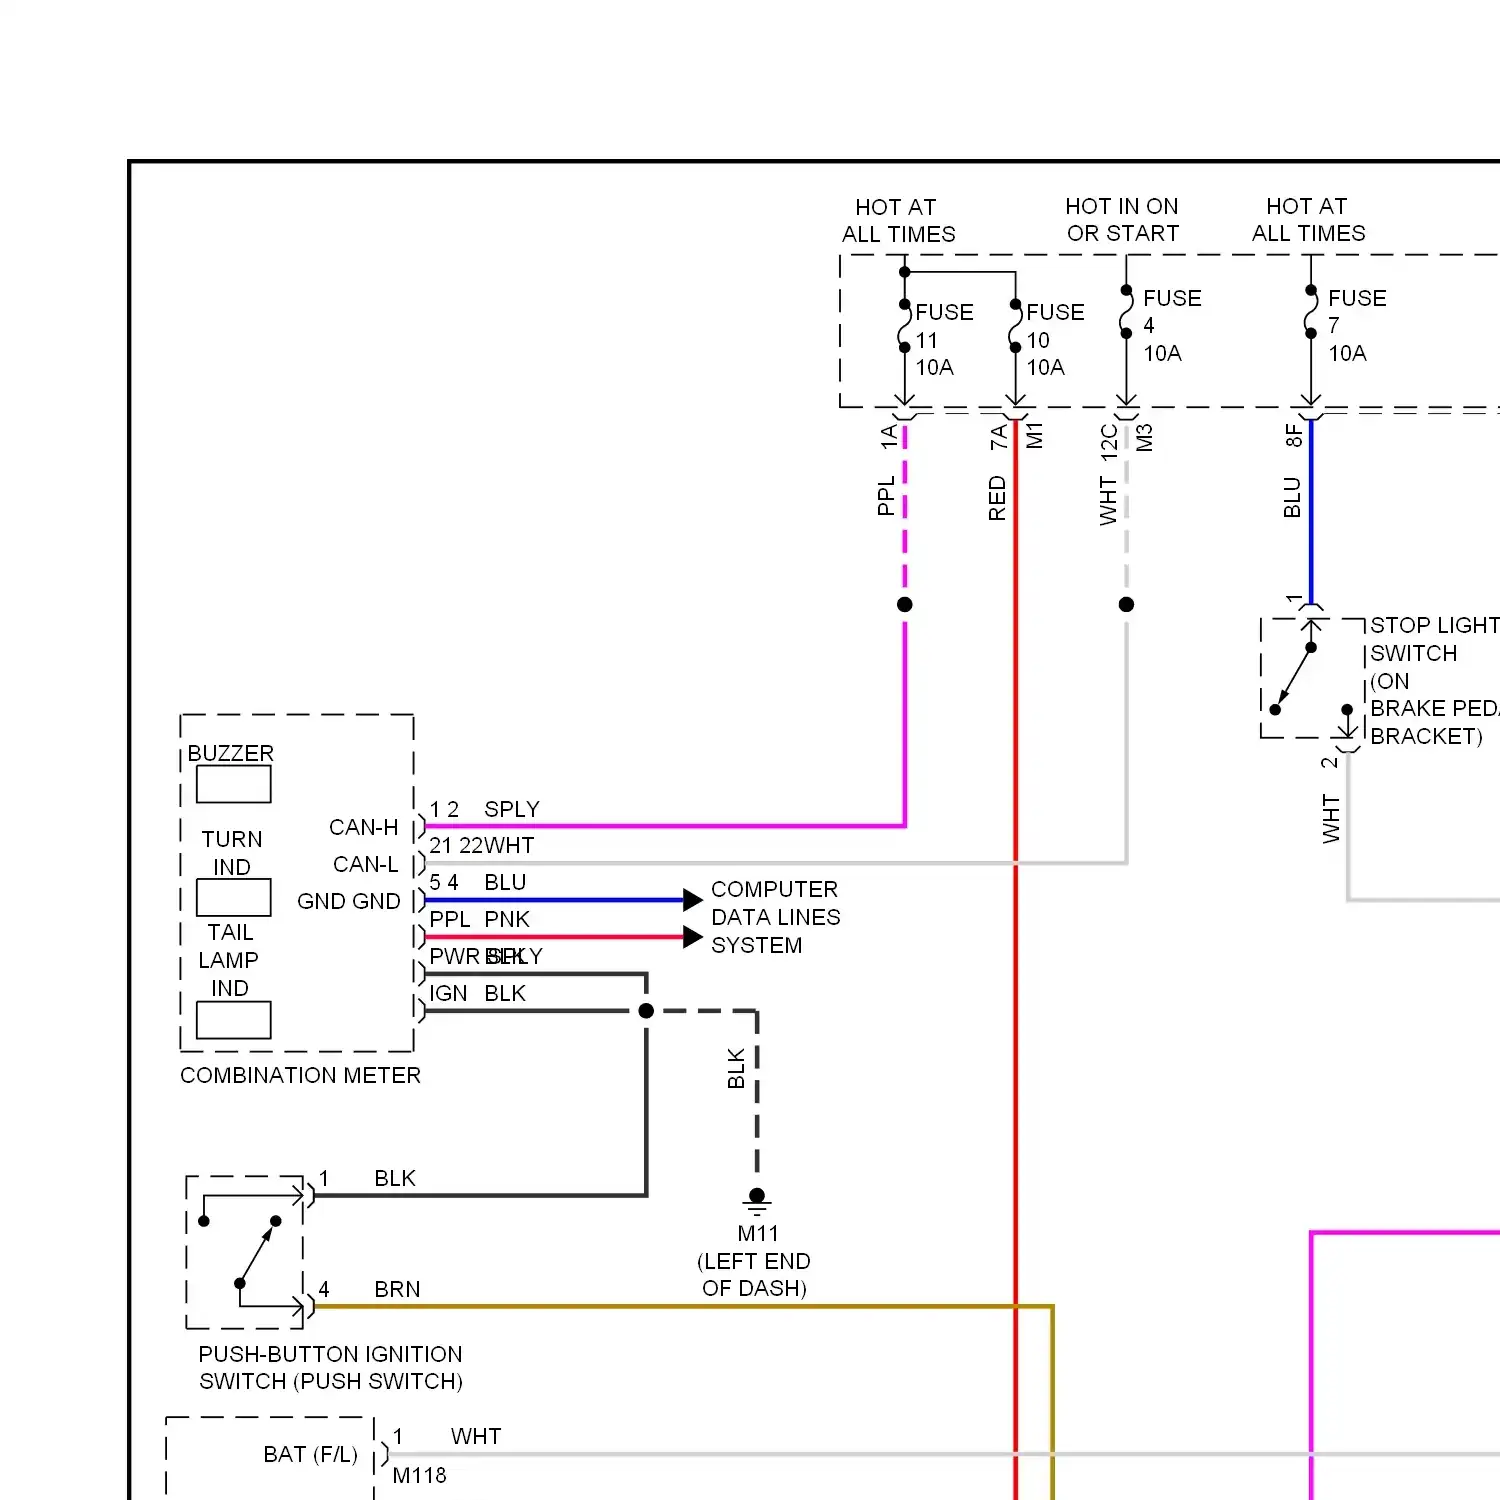The height and width of the screenshot is (1500, 1500).
Task: Click the IGN BLK wire label
Action: click(x=477, y=993)
